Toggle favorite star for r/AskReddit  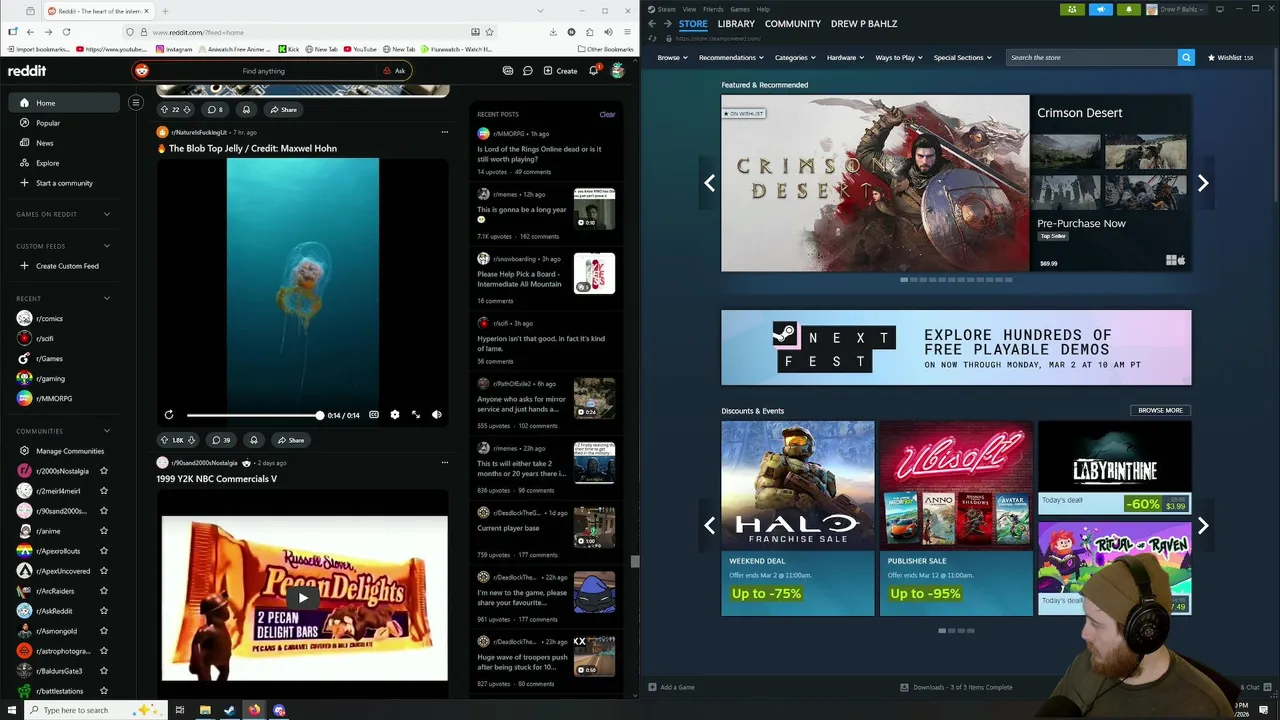[x=104, y=611]
